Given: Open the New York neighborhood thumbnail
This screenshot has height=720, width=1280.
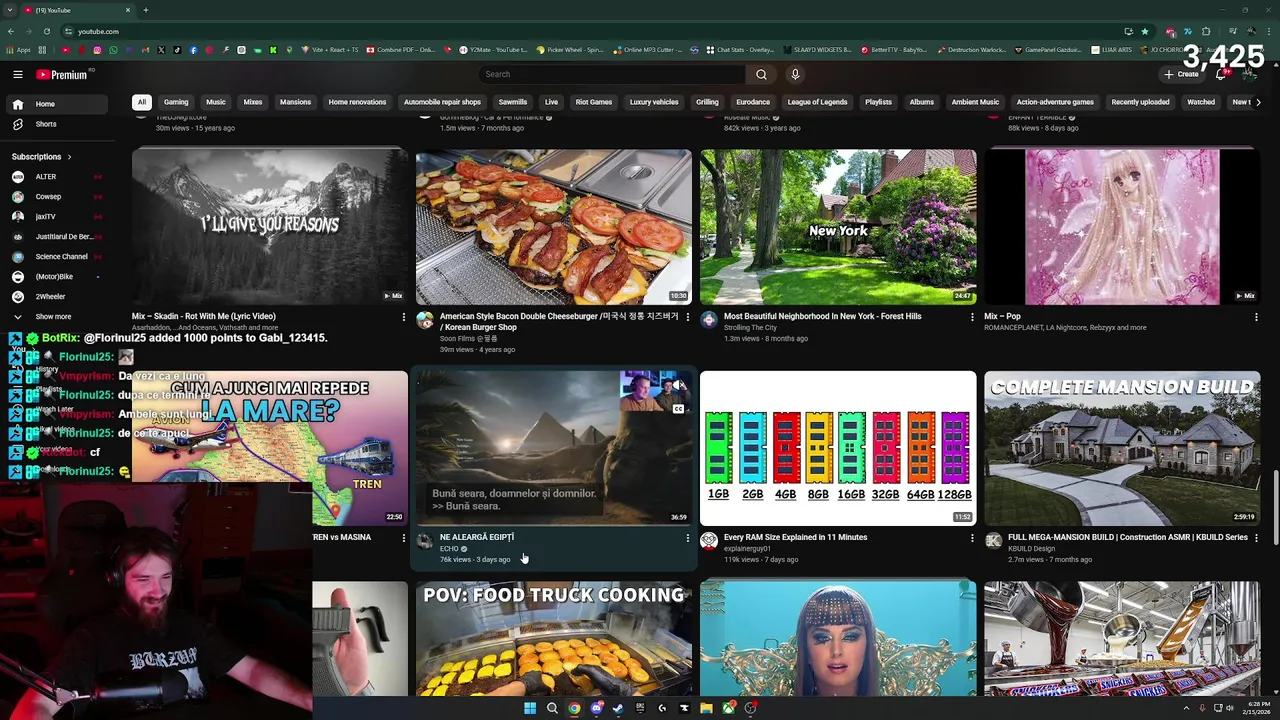Looking at the screenshot, I should pyautogui.click(x=838, y=227).
